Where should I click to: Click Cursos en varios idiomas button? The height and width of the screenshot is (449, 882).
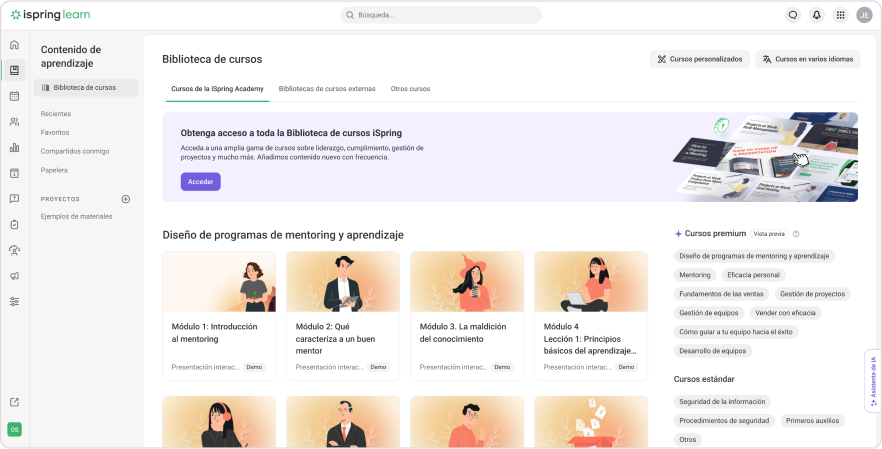click(808, 59)
